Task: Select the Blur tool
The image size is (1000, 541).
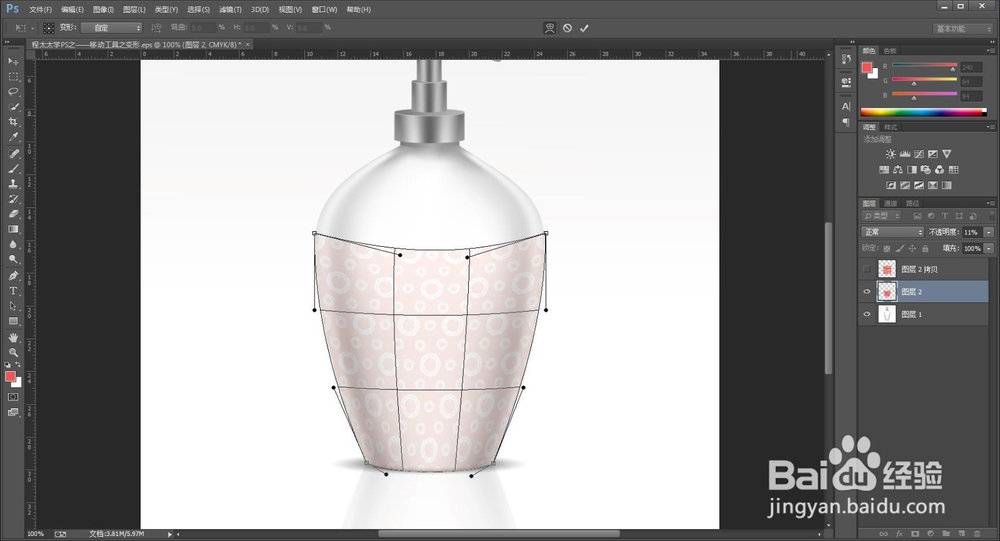Action: pos(13,245)
